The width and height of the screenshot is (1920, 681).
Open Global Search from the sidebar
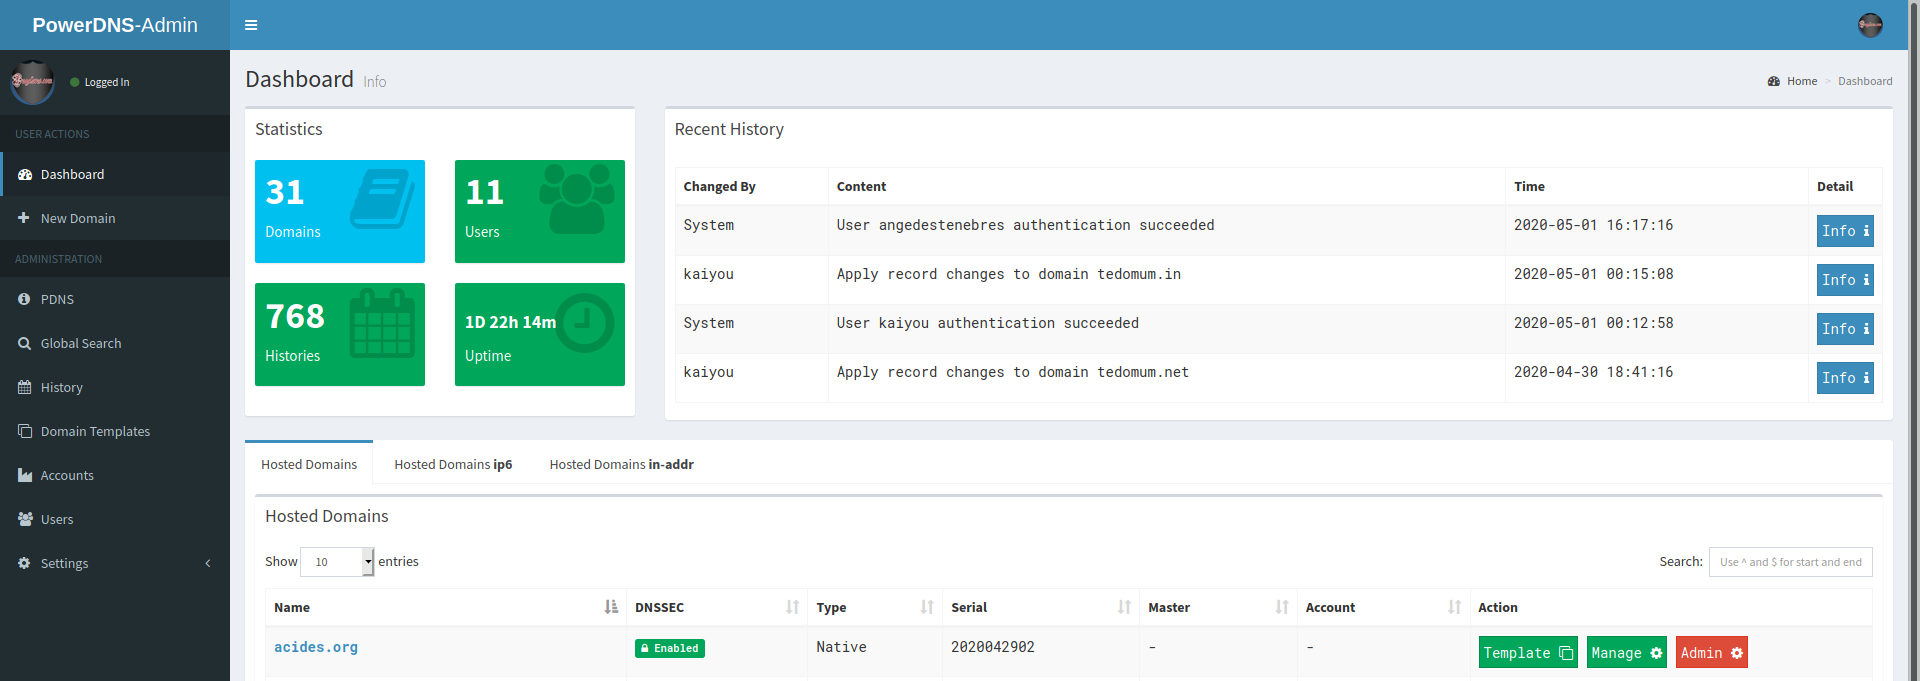point(81,343)
